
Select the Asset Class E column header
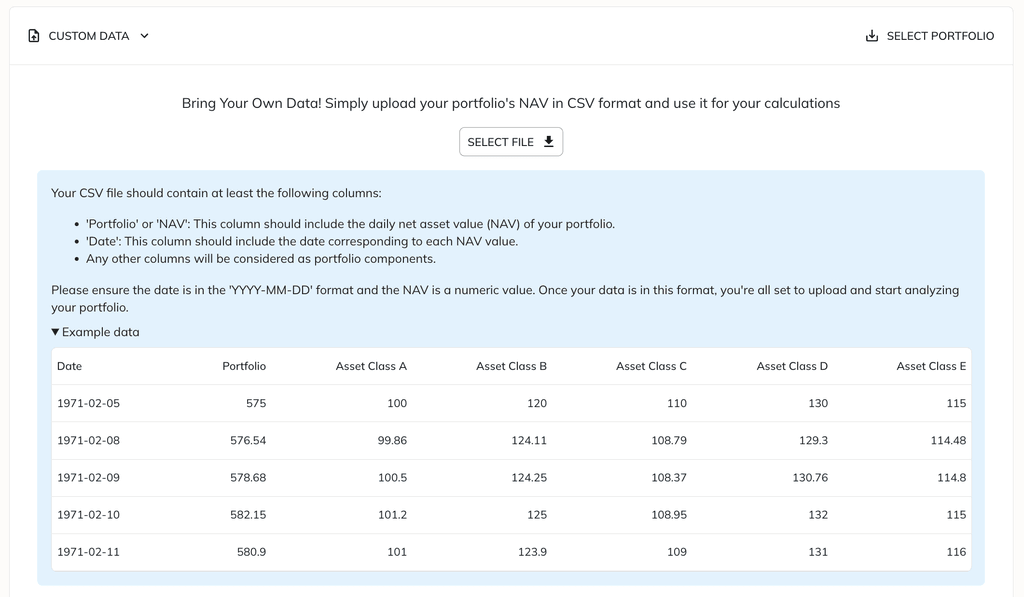click(x=931, y=366)
